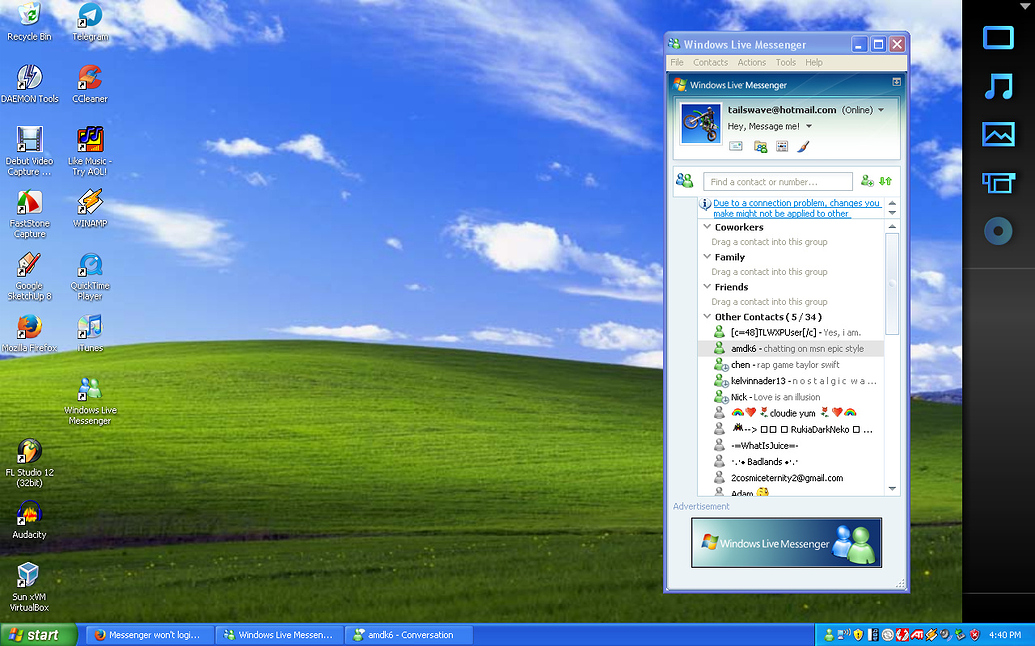
Task: Click the paintbrush color scheme icon
Action: click(x=803, y=146)
